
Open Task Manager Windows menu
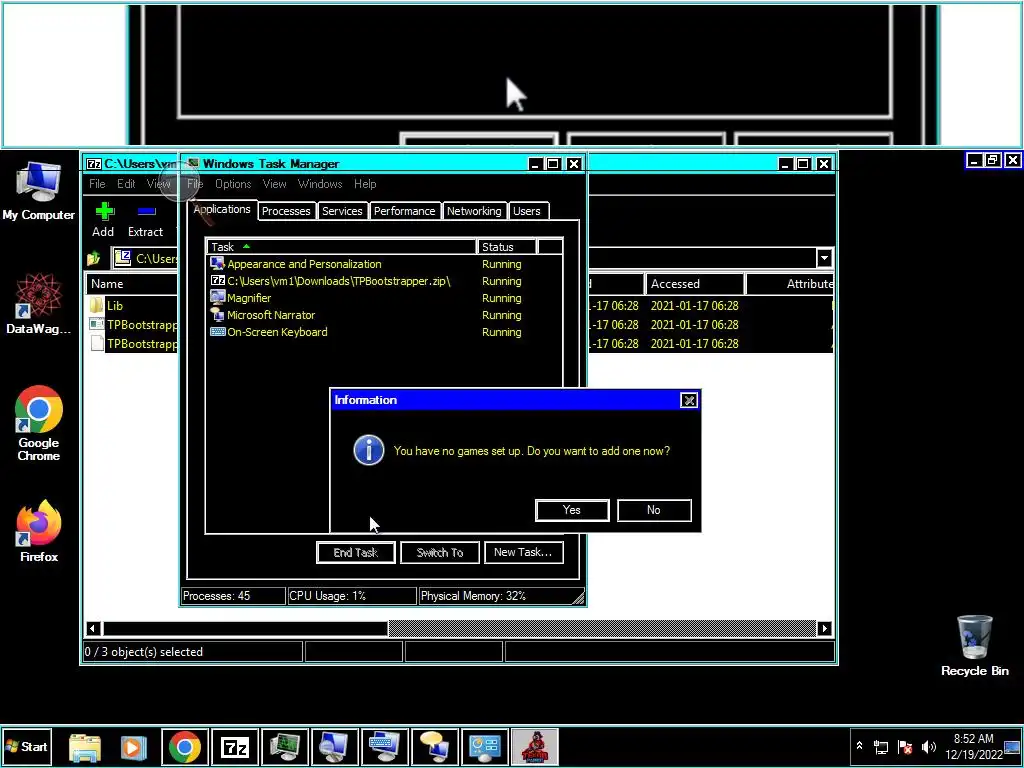pyautogui.click(x=320, y=184)
